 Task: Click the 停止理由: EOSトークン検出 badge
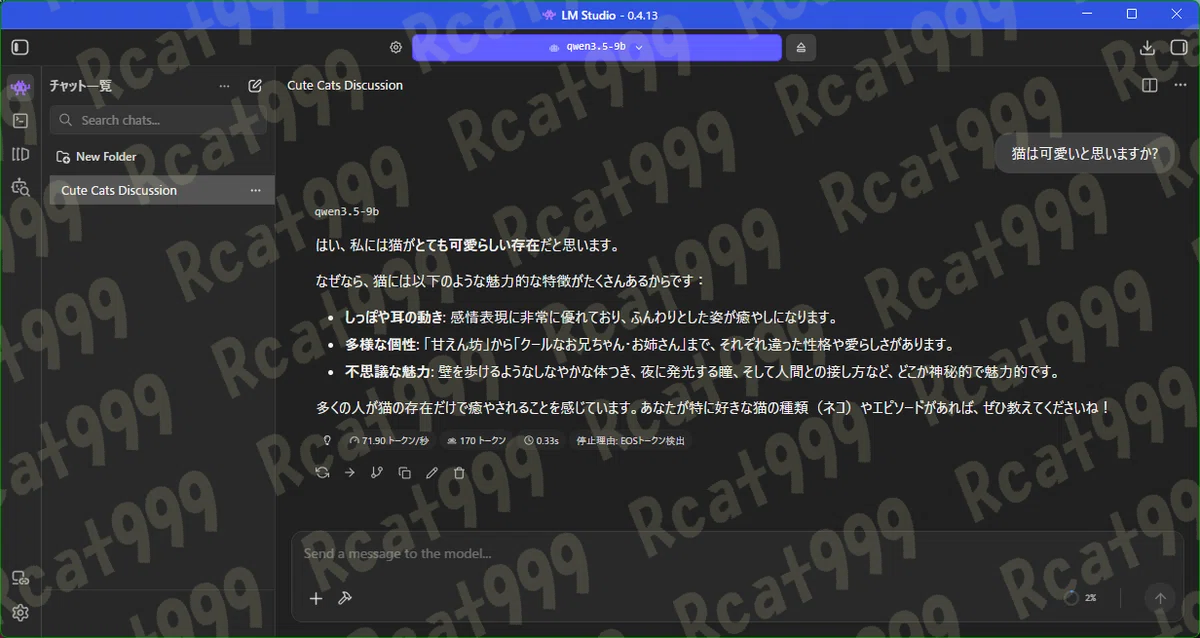point(631,441)
